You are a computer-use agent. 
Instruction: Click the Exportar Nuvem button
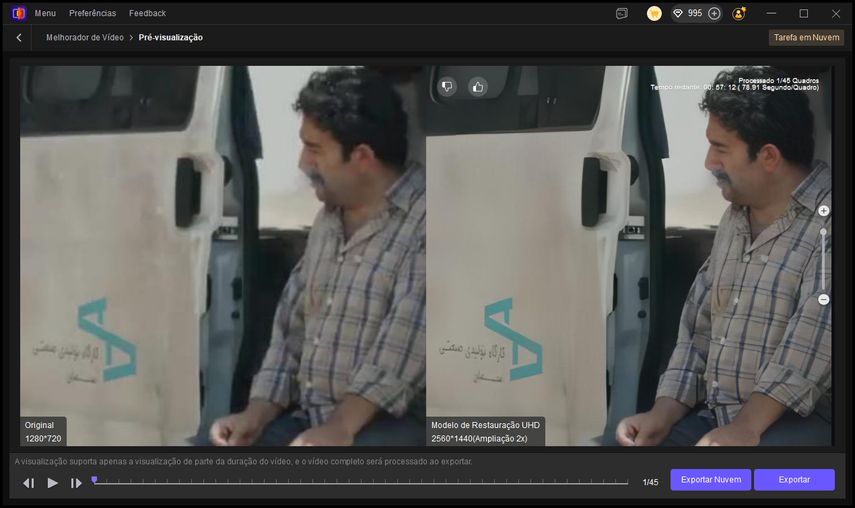pos(710,480)
